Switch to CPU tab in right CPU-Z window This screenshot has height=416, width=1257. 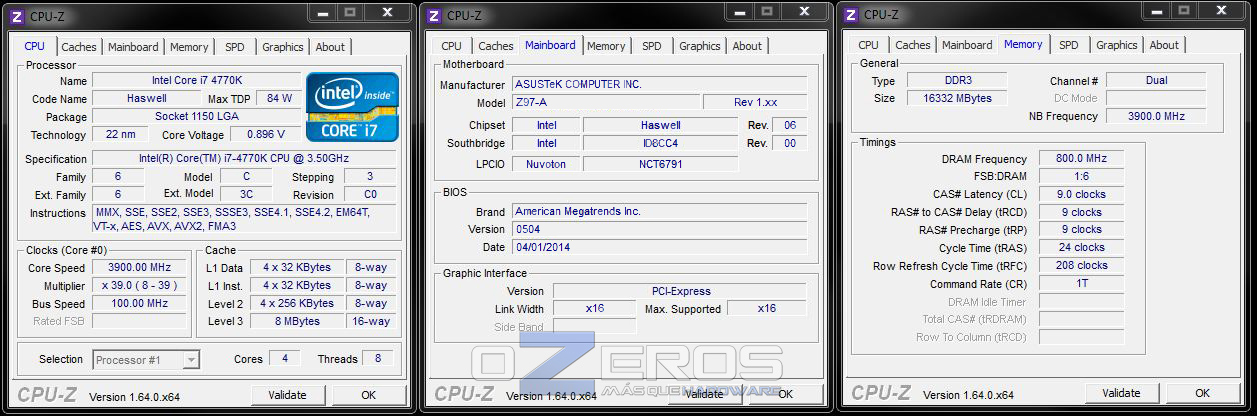(869, 45)
